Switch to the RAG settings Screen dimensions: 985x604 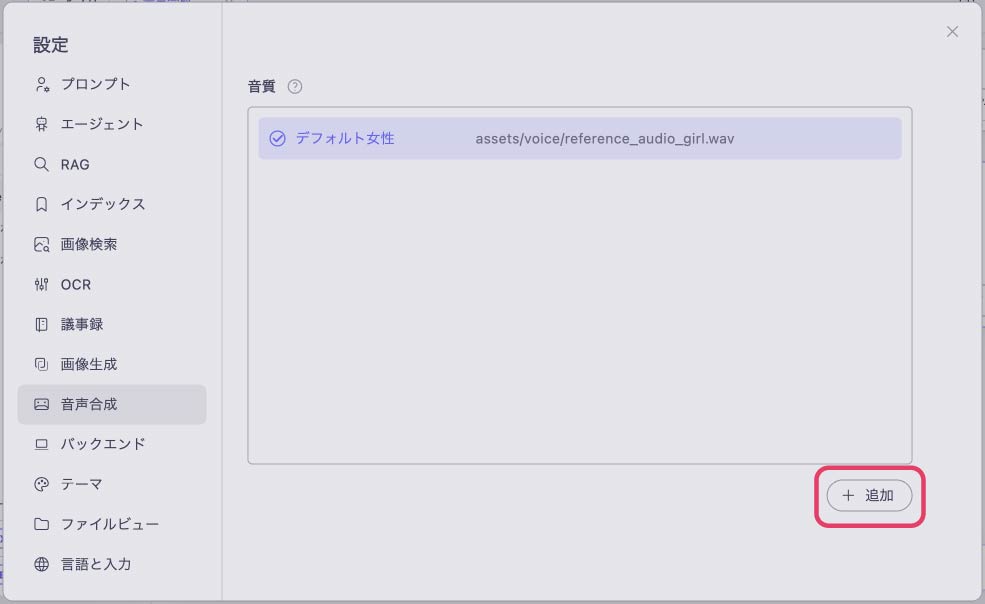click(112, 165)
